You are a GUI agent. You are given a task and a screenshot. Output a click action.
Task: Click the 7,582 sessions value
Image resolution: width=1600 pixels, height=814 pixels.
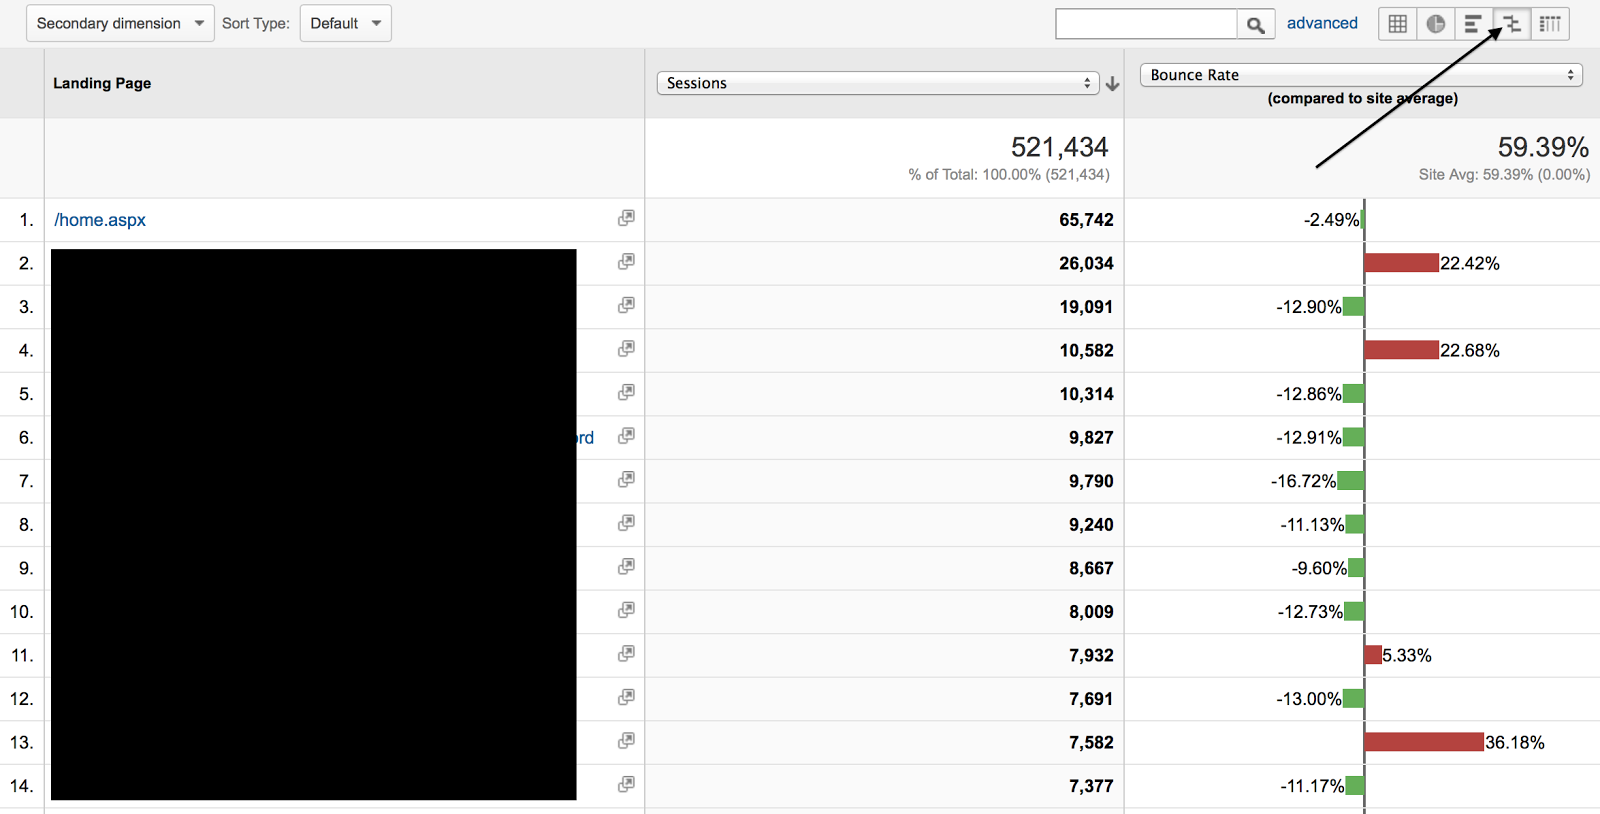click(x=1091, y=742)
